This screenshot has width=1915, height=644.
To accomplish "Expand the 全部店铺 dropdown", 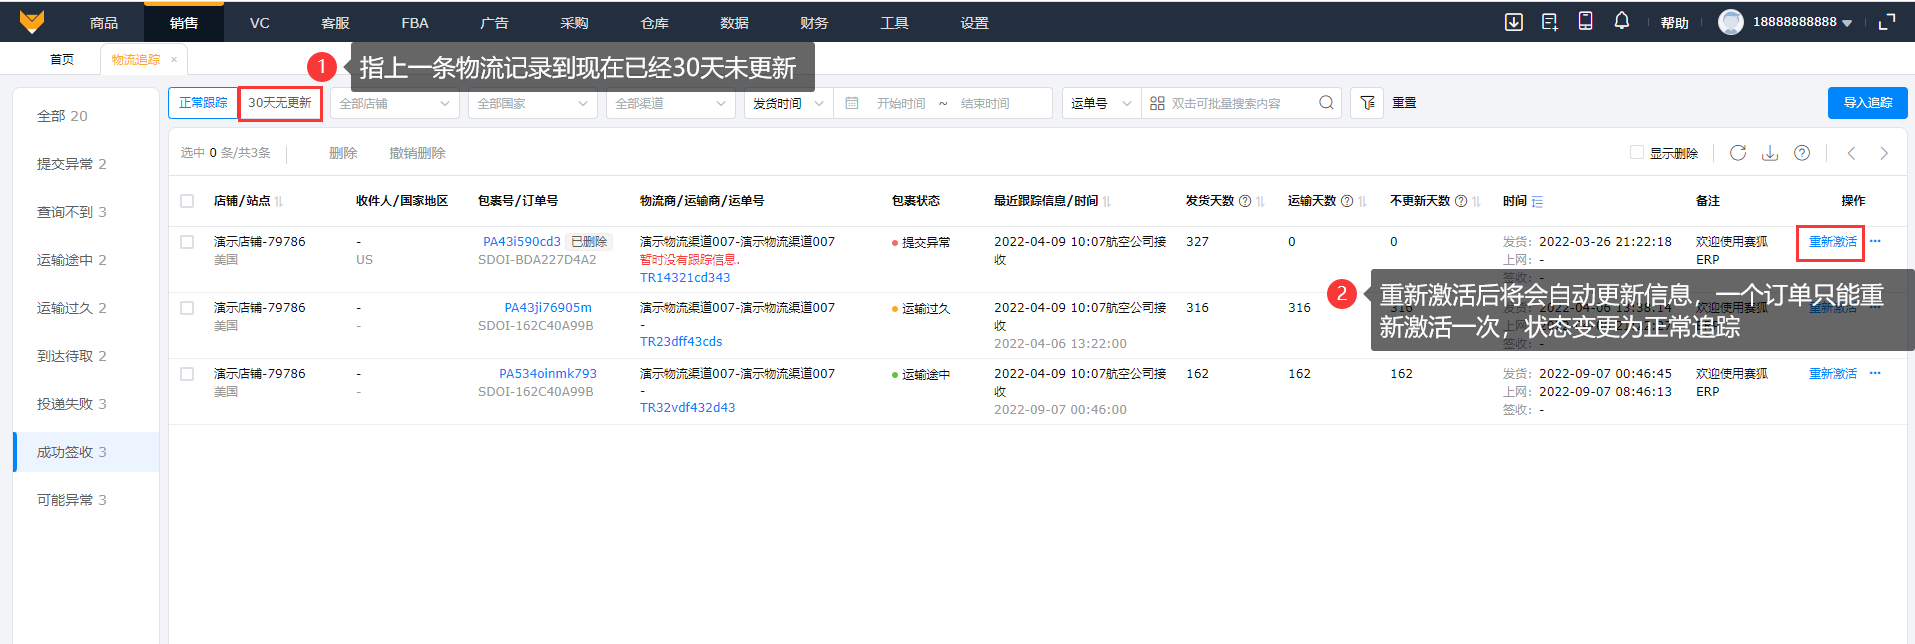I will coord(394,104).
